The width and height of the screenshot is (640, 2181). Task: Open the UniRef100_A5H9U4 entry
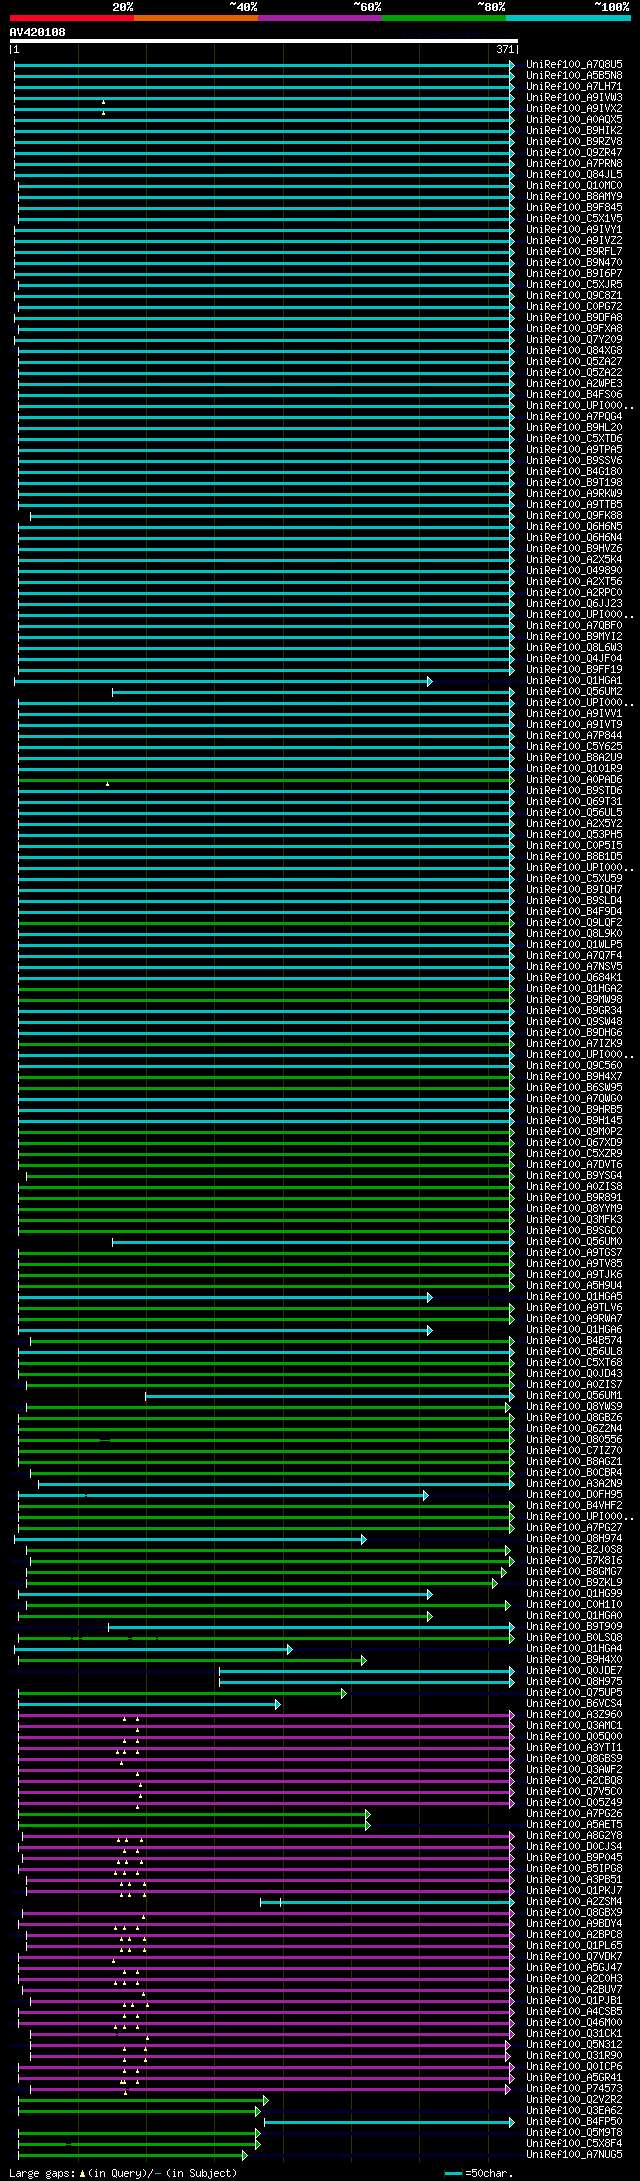(x=574, y=1285)
